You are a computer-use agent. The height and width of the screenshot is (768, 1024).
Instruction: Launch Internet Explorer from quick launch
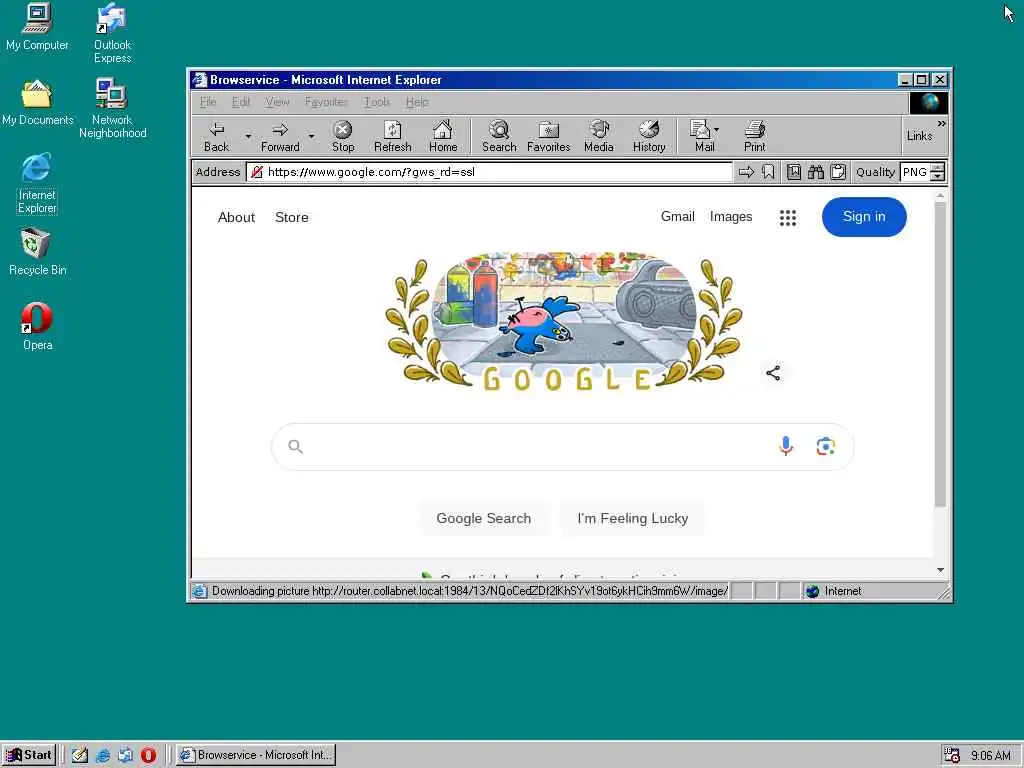pos(103,755)
